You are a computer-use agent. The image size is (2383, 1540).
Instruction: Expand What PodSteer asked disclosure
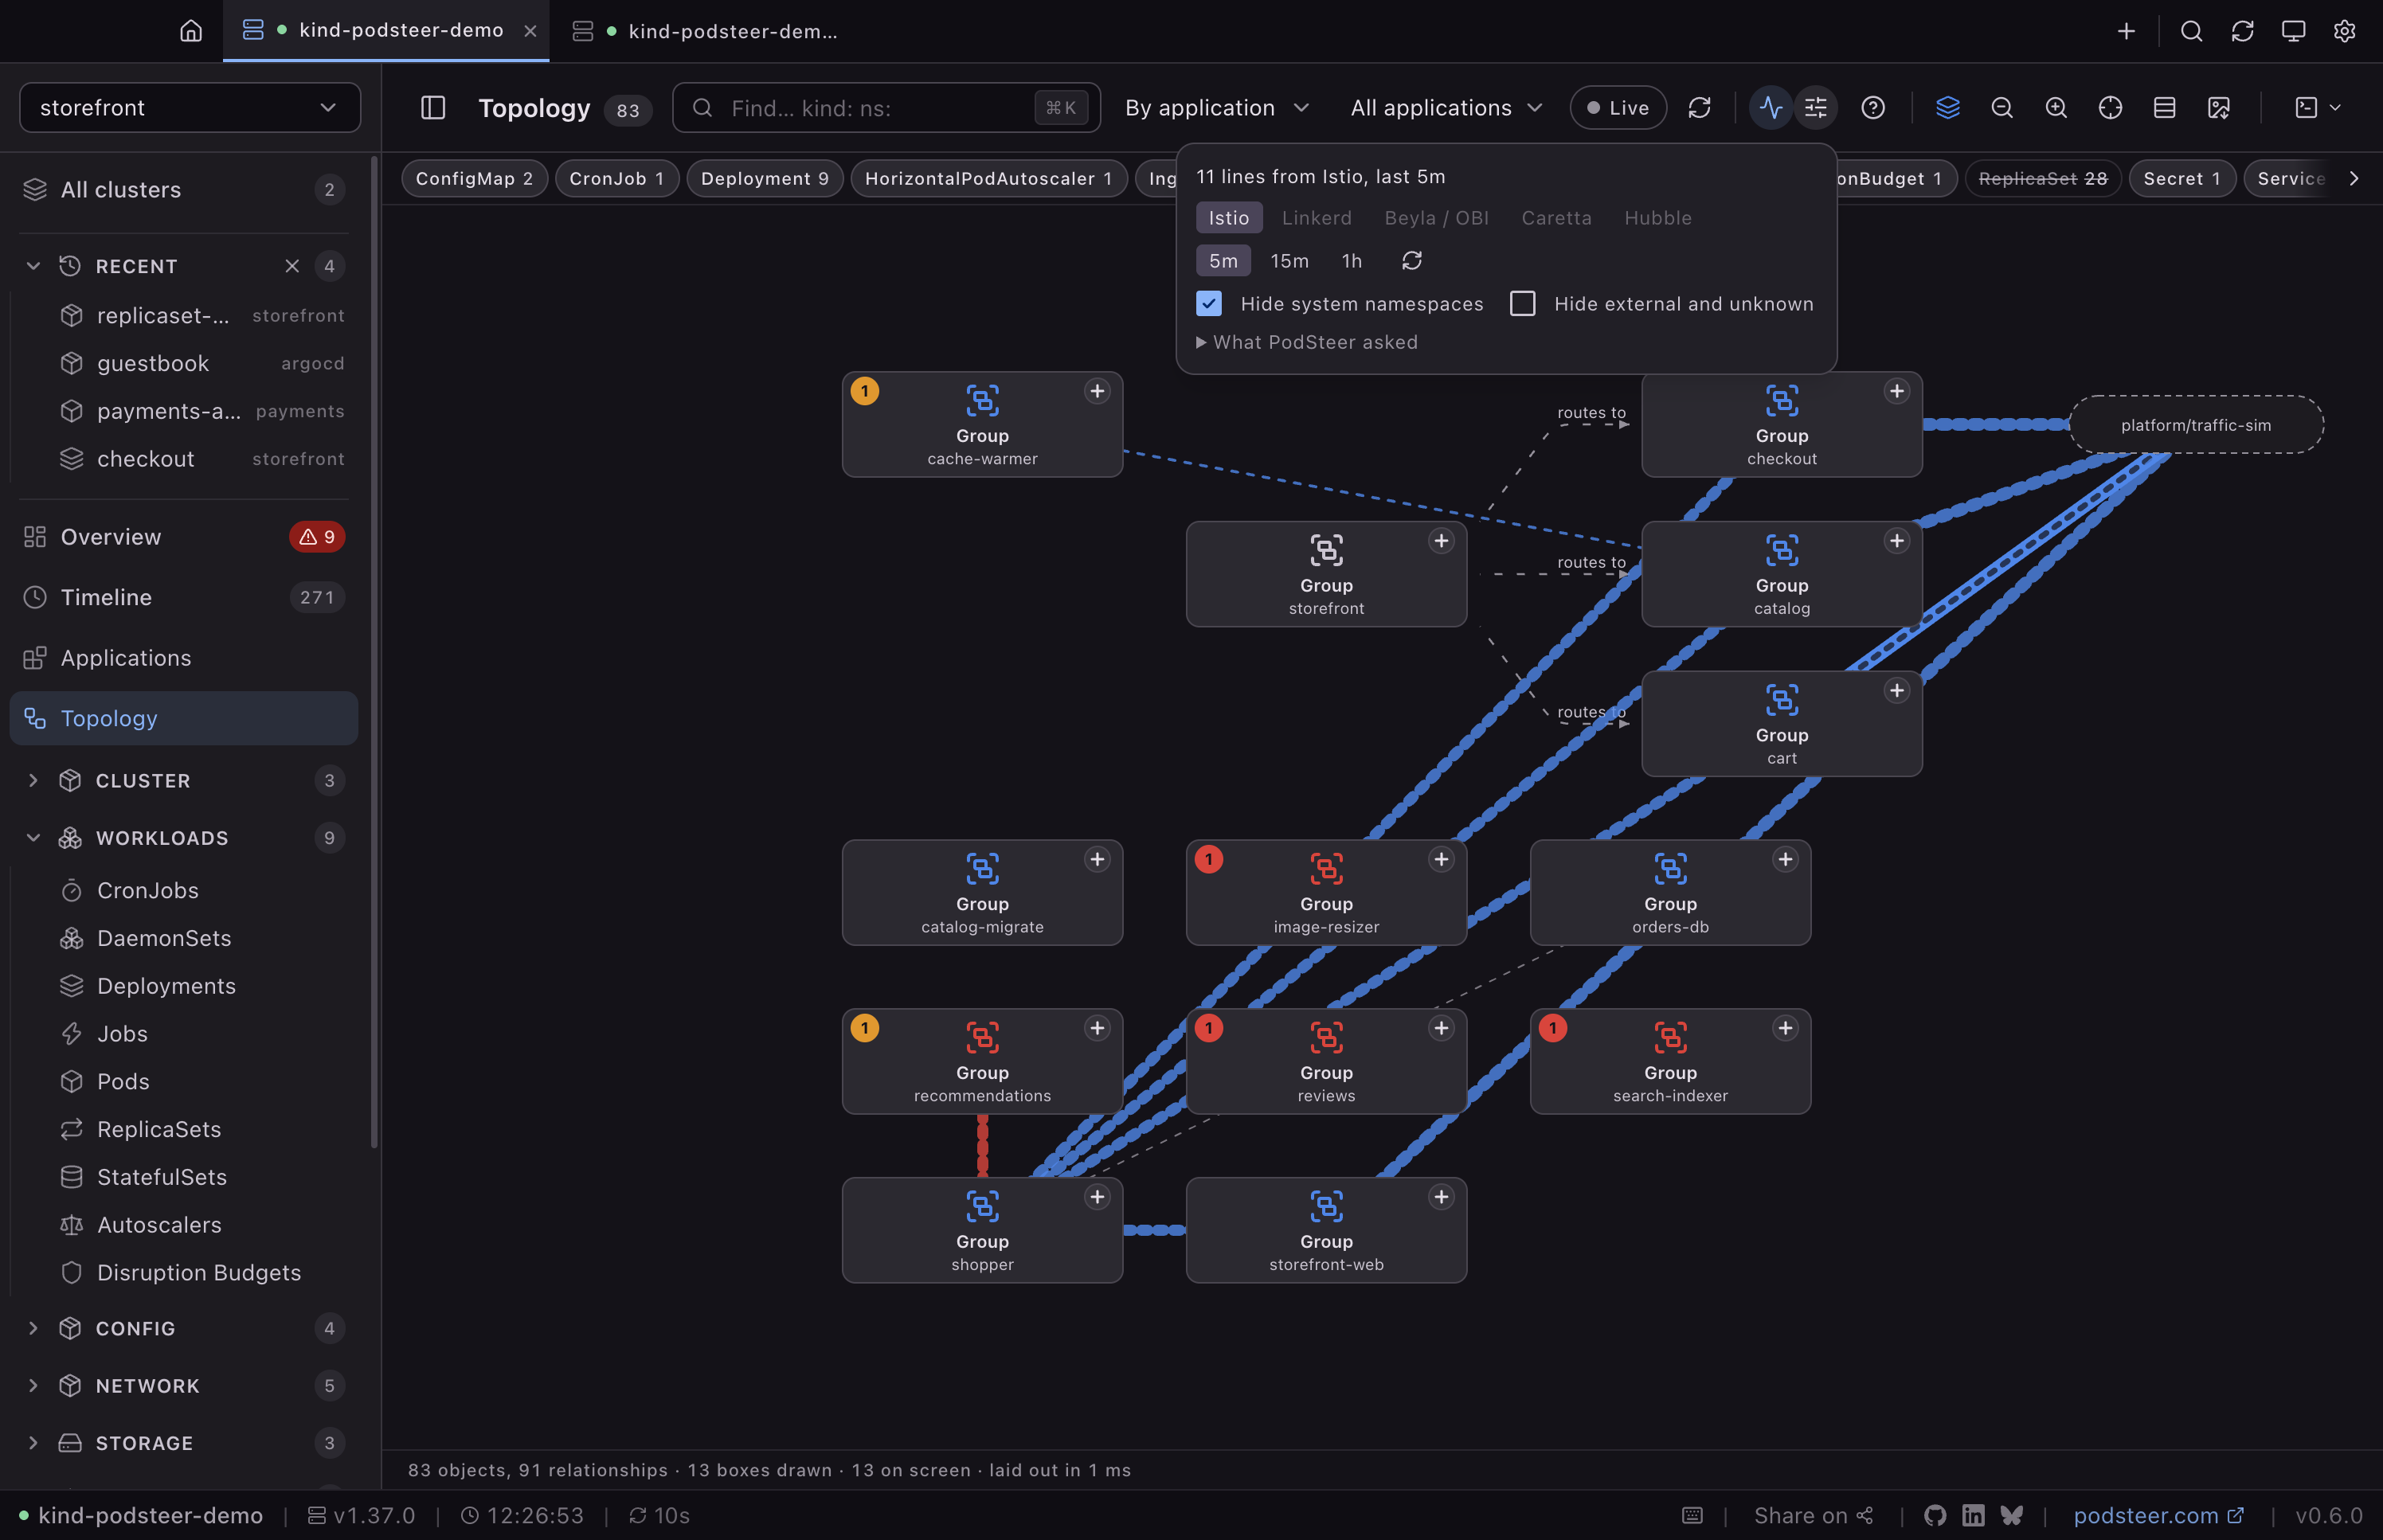tap(1307, 342)
